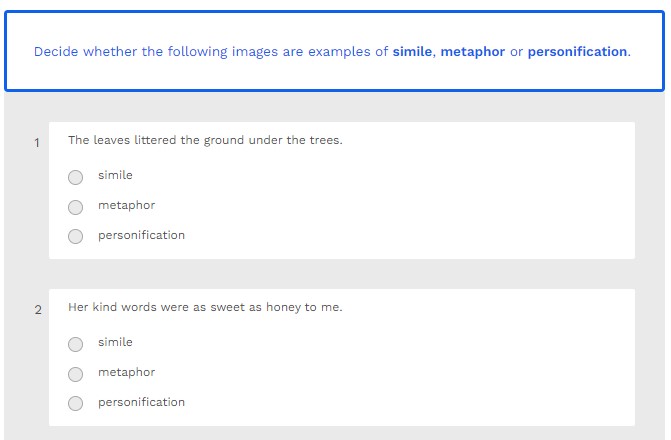Click the question number 2 marker

[38, 310]
